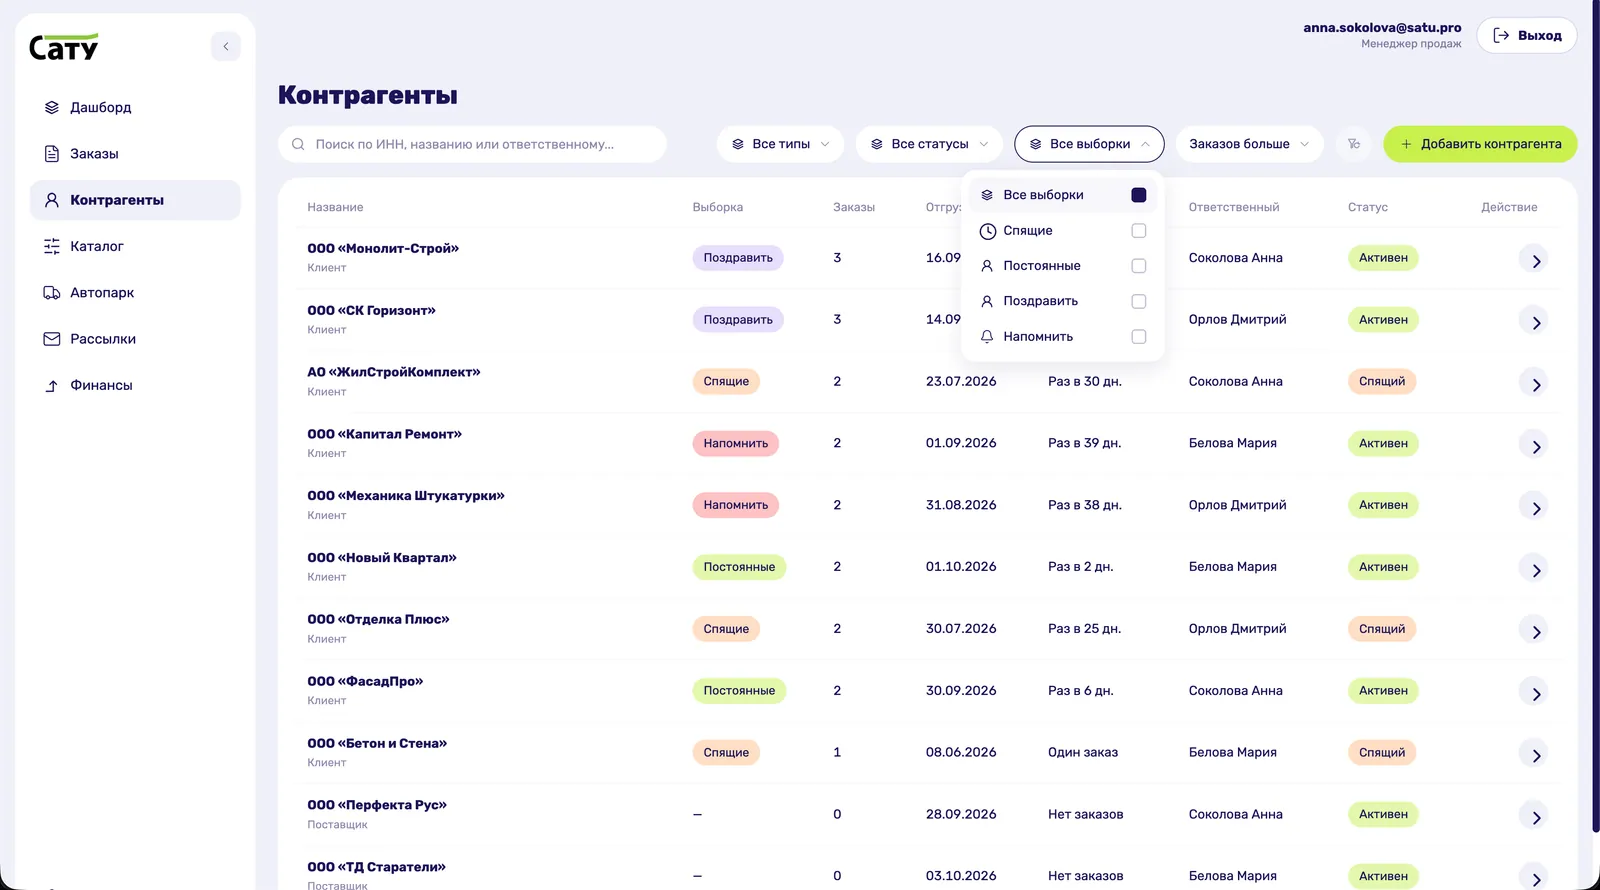The height and width of the screenshot is (890, 1600).
Task: Open Автопарк section
Action: click(135, 293)
